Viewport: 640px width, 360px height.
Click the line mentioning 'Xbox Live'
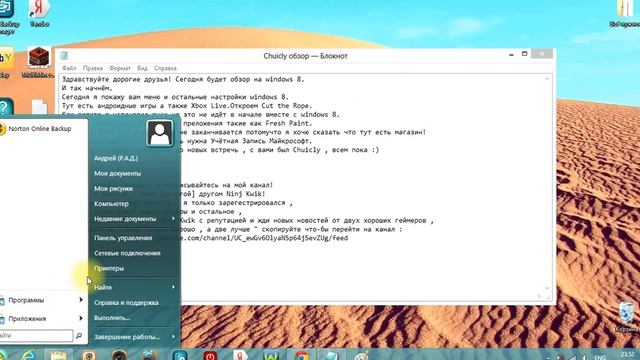coord(187,106)
